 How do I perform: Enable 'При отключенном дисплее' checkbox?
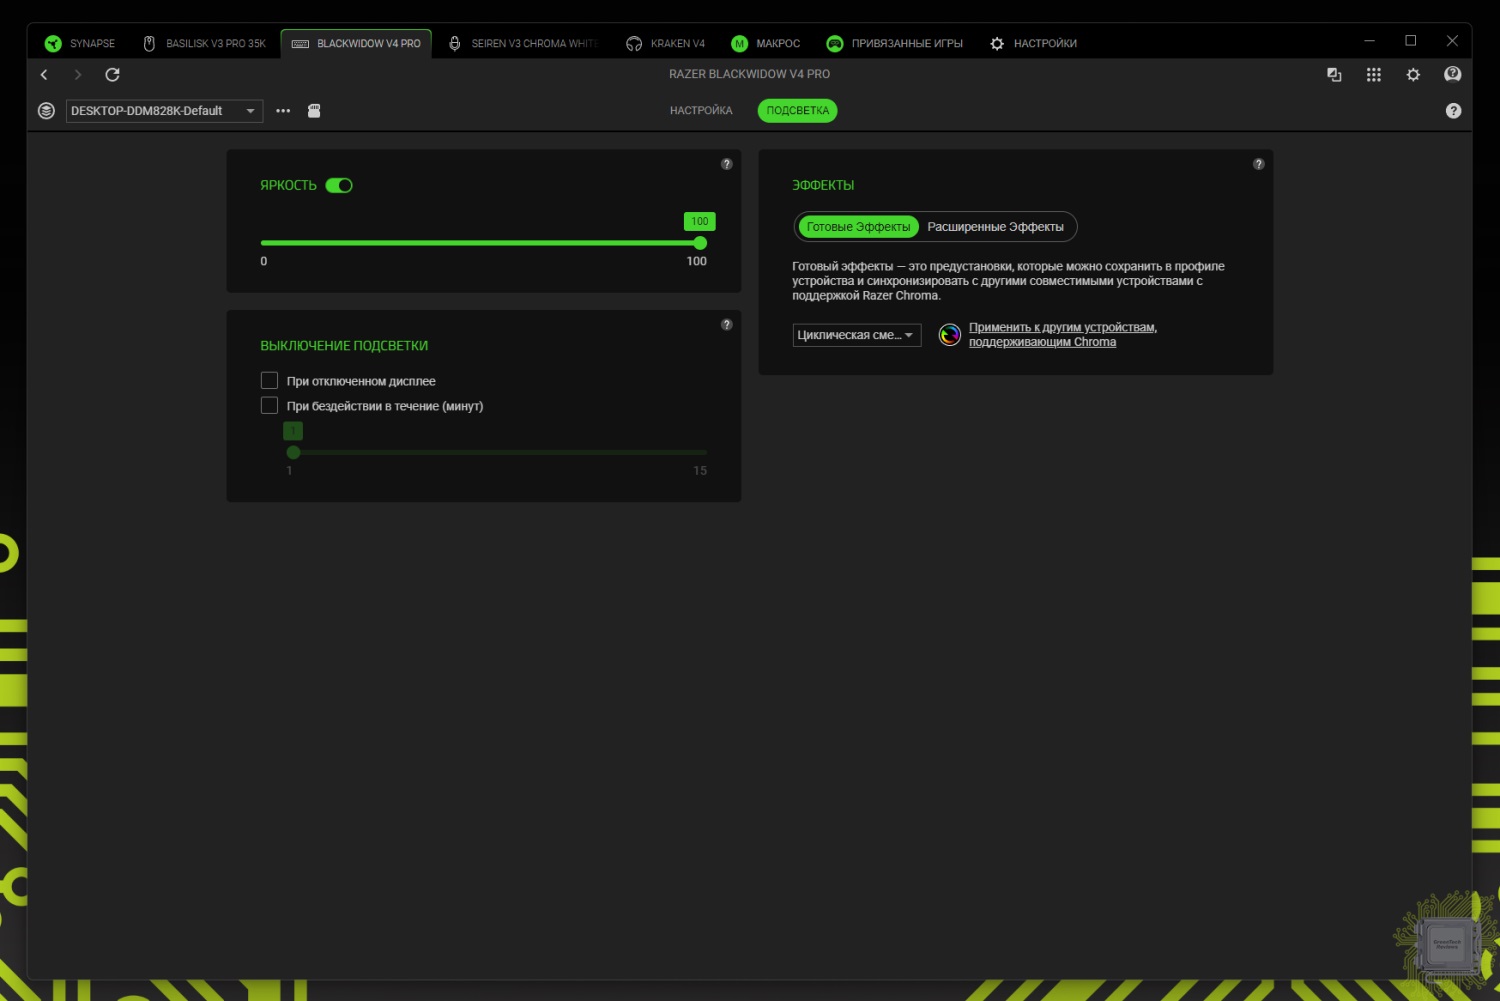[x=269, y=381]
